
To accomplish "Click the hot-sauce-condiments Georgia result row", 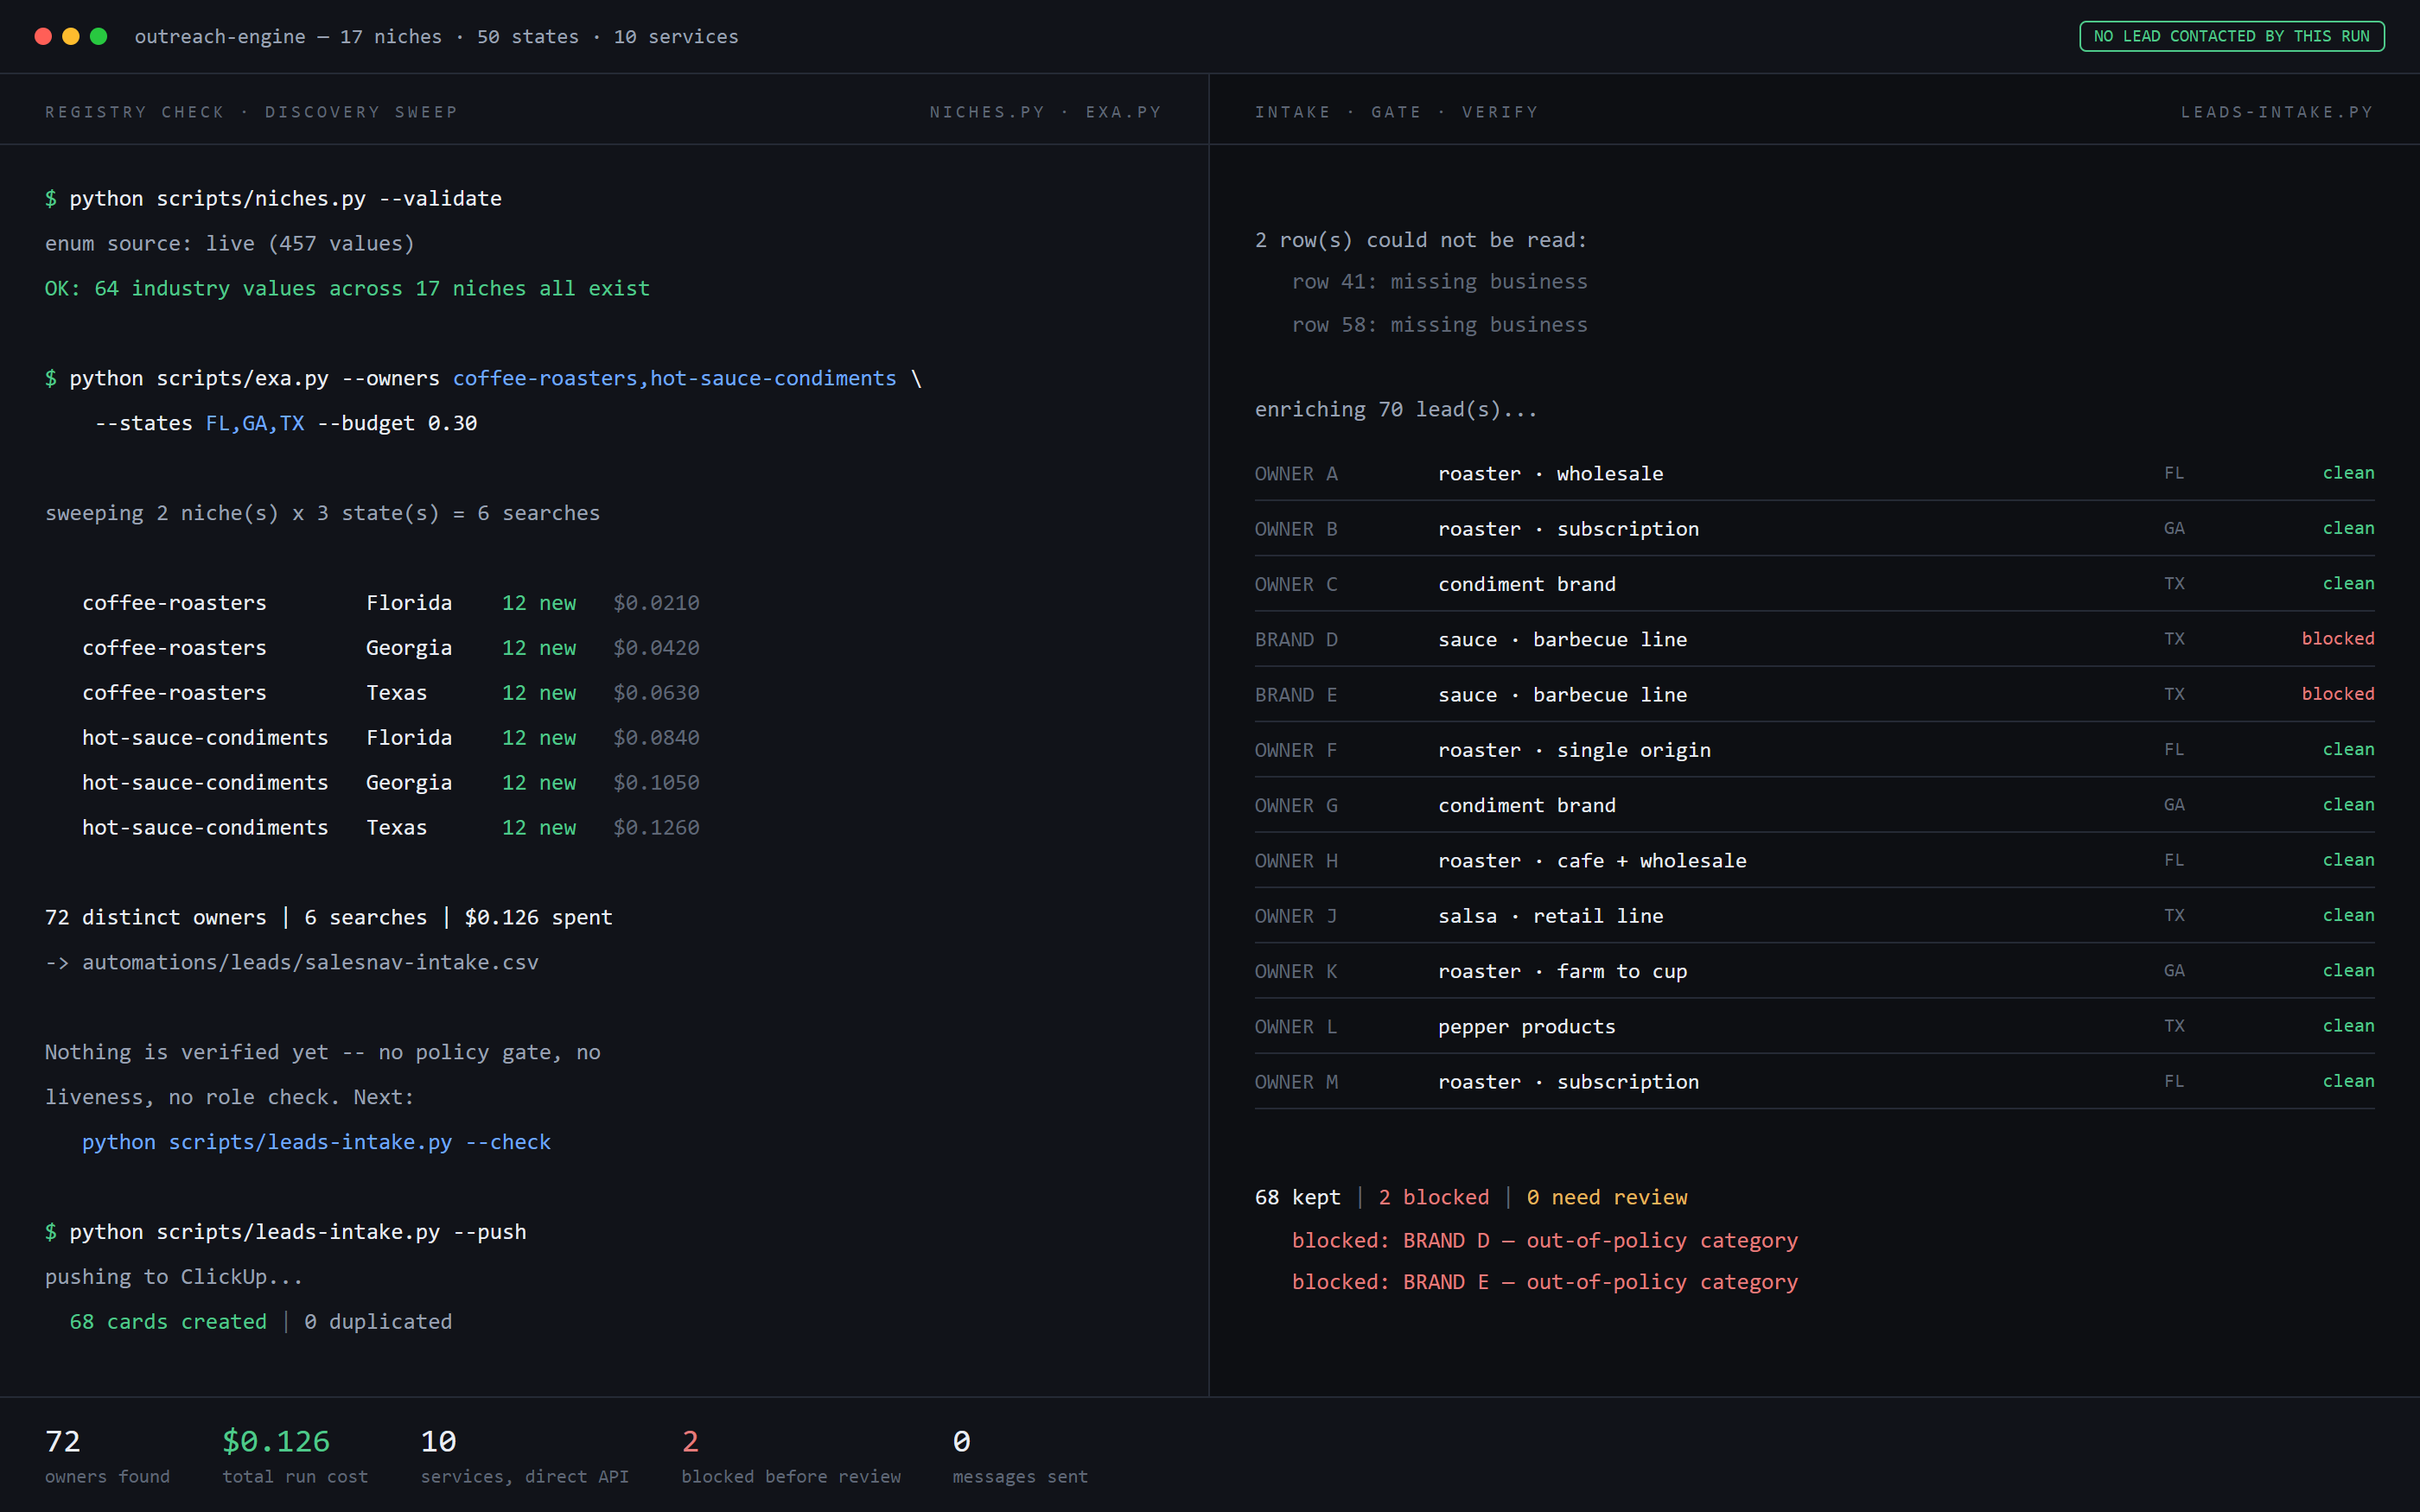I will (391, 783).
